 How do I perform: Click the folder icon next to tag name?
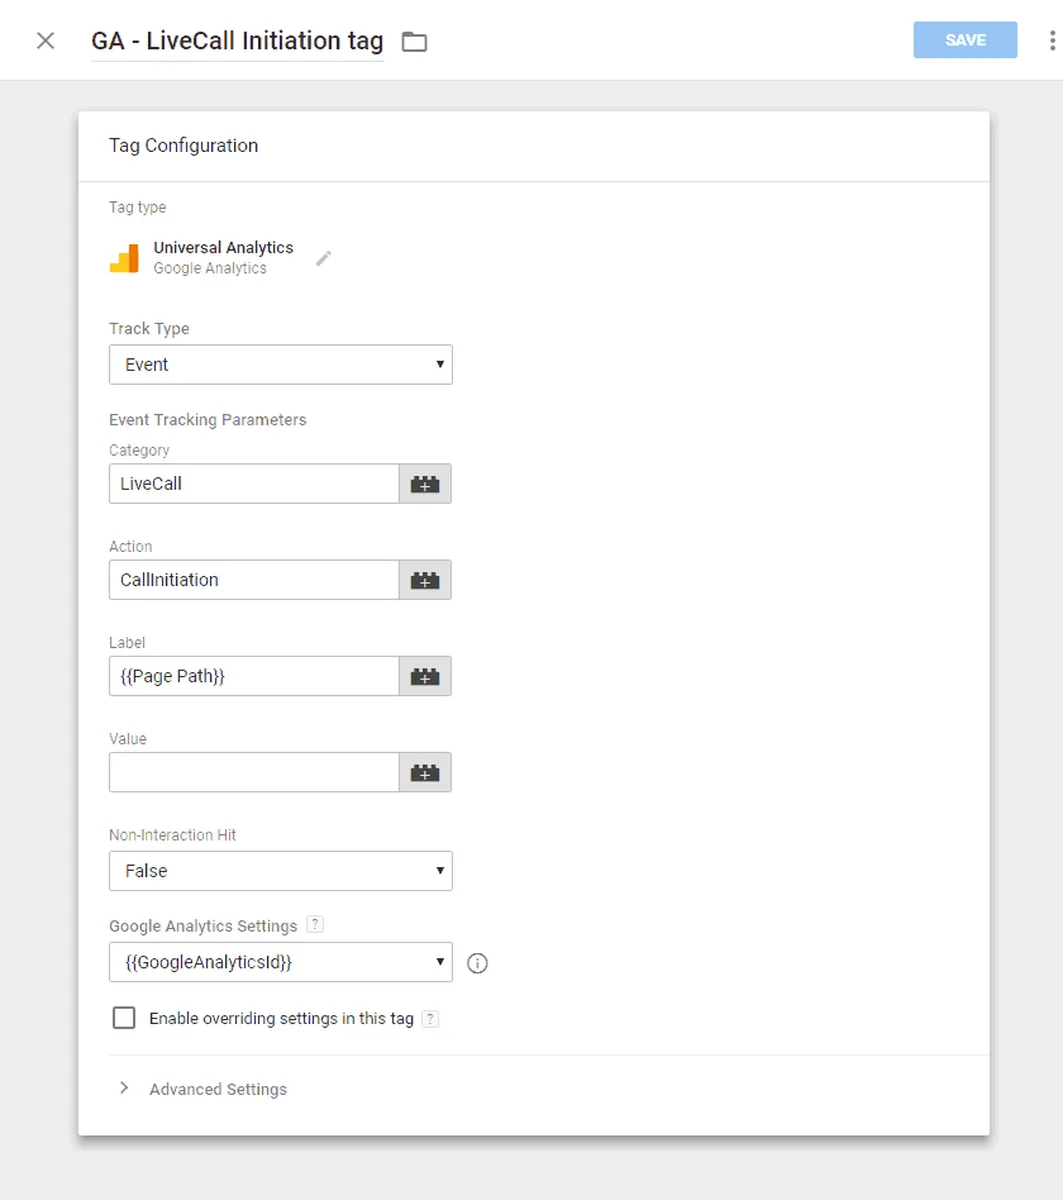point(414,42)
